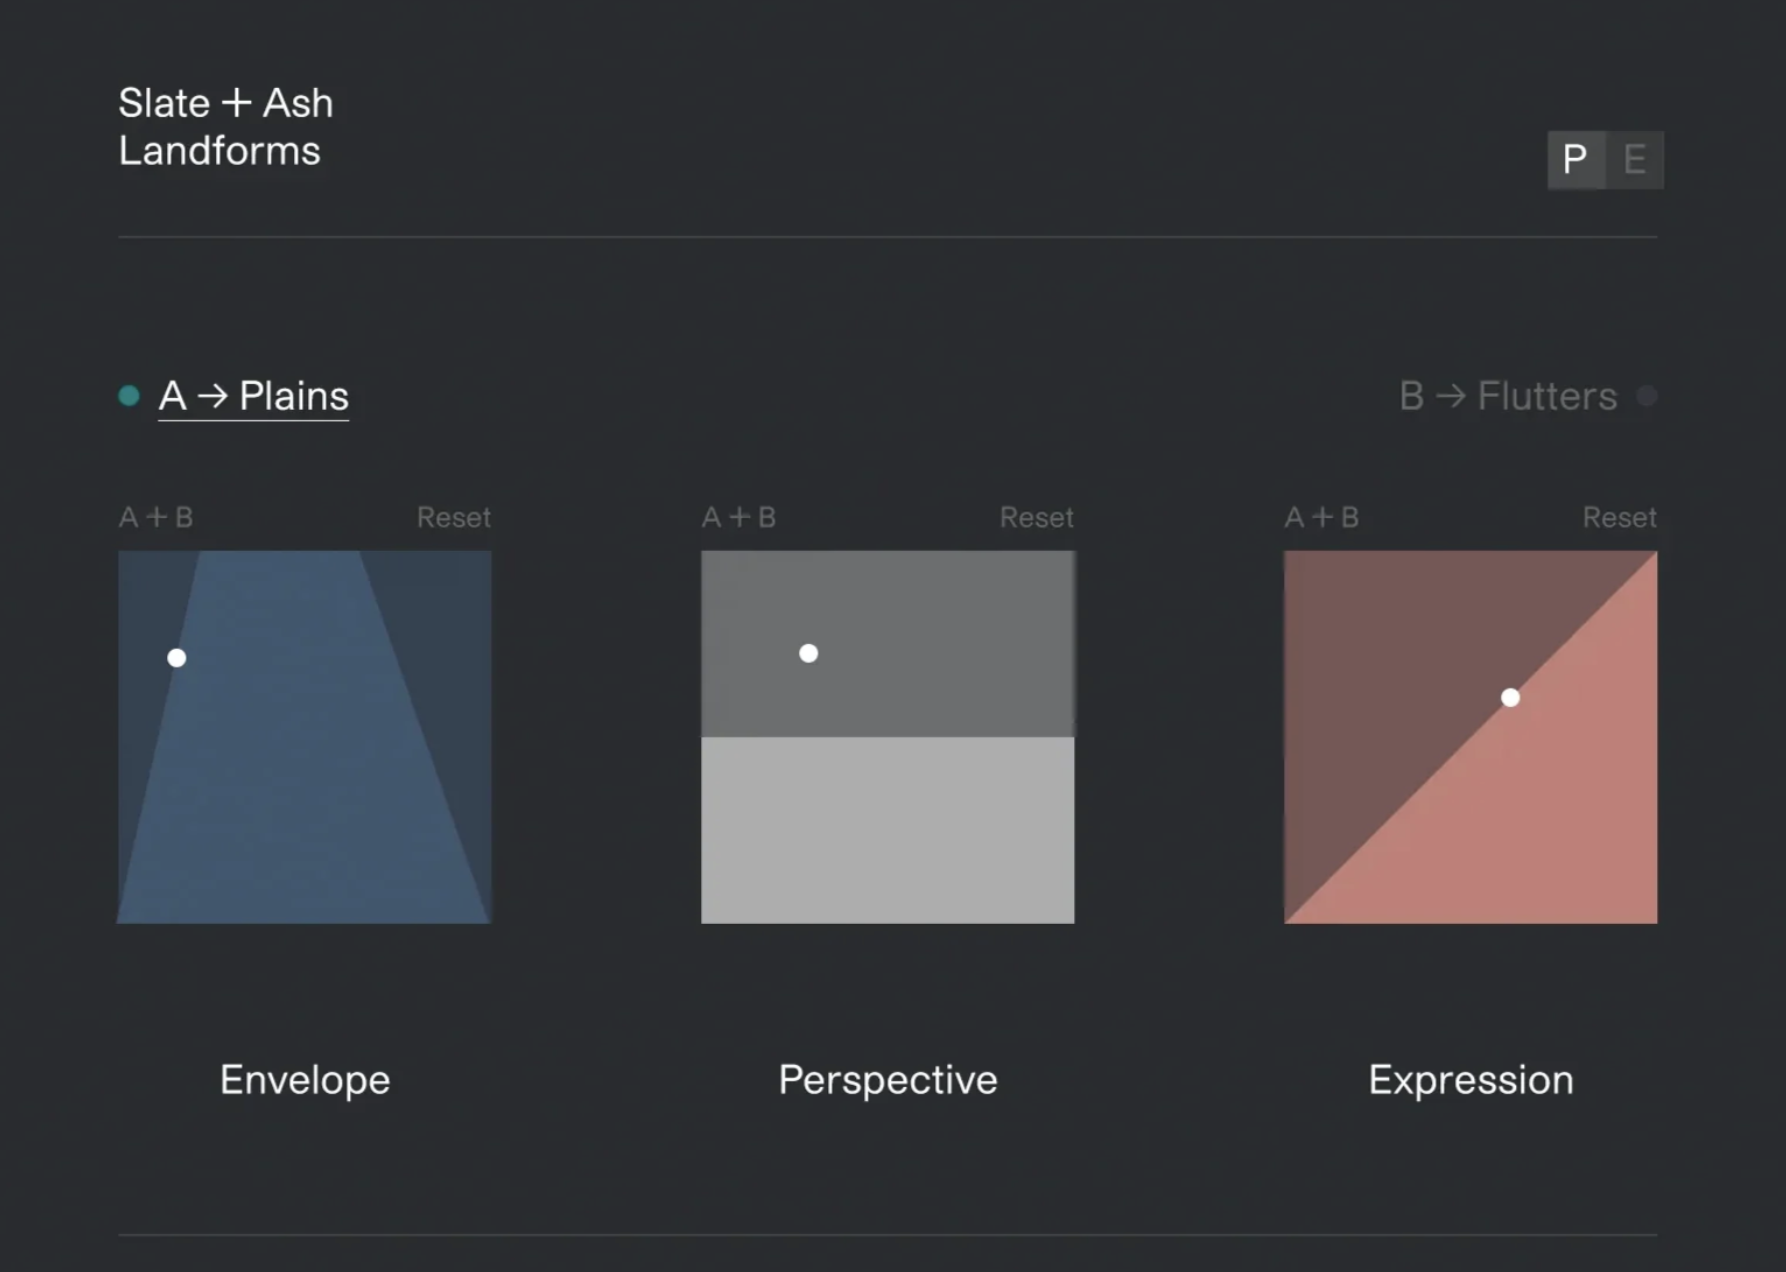
Task: Reset the Envelope pad
Action: click(x=453, y=517)
